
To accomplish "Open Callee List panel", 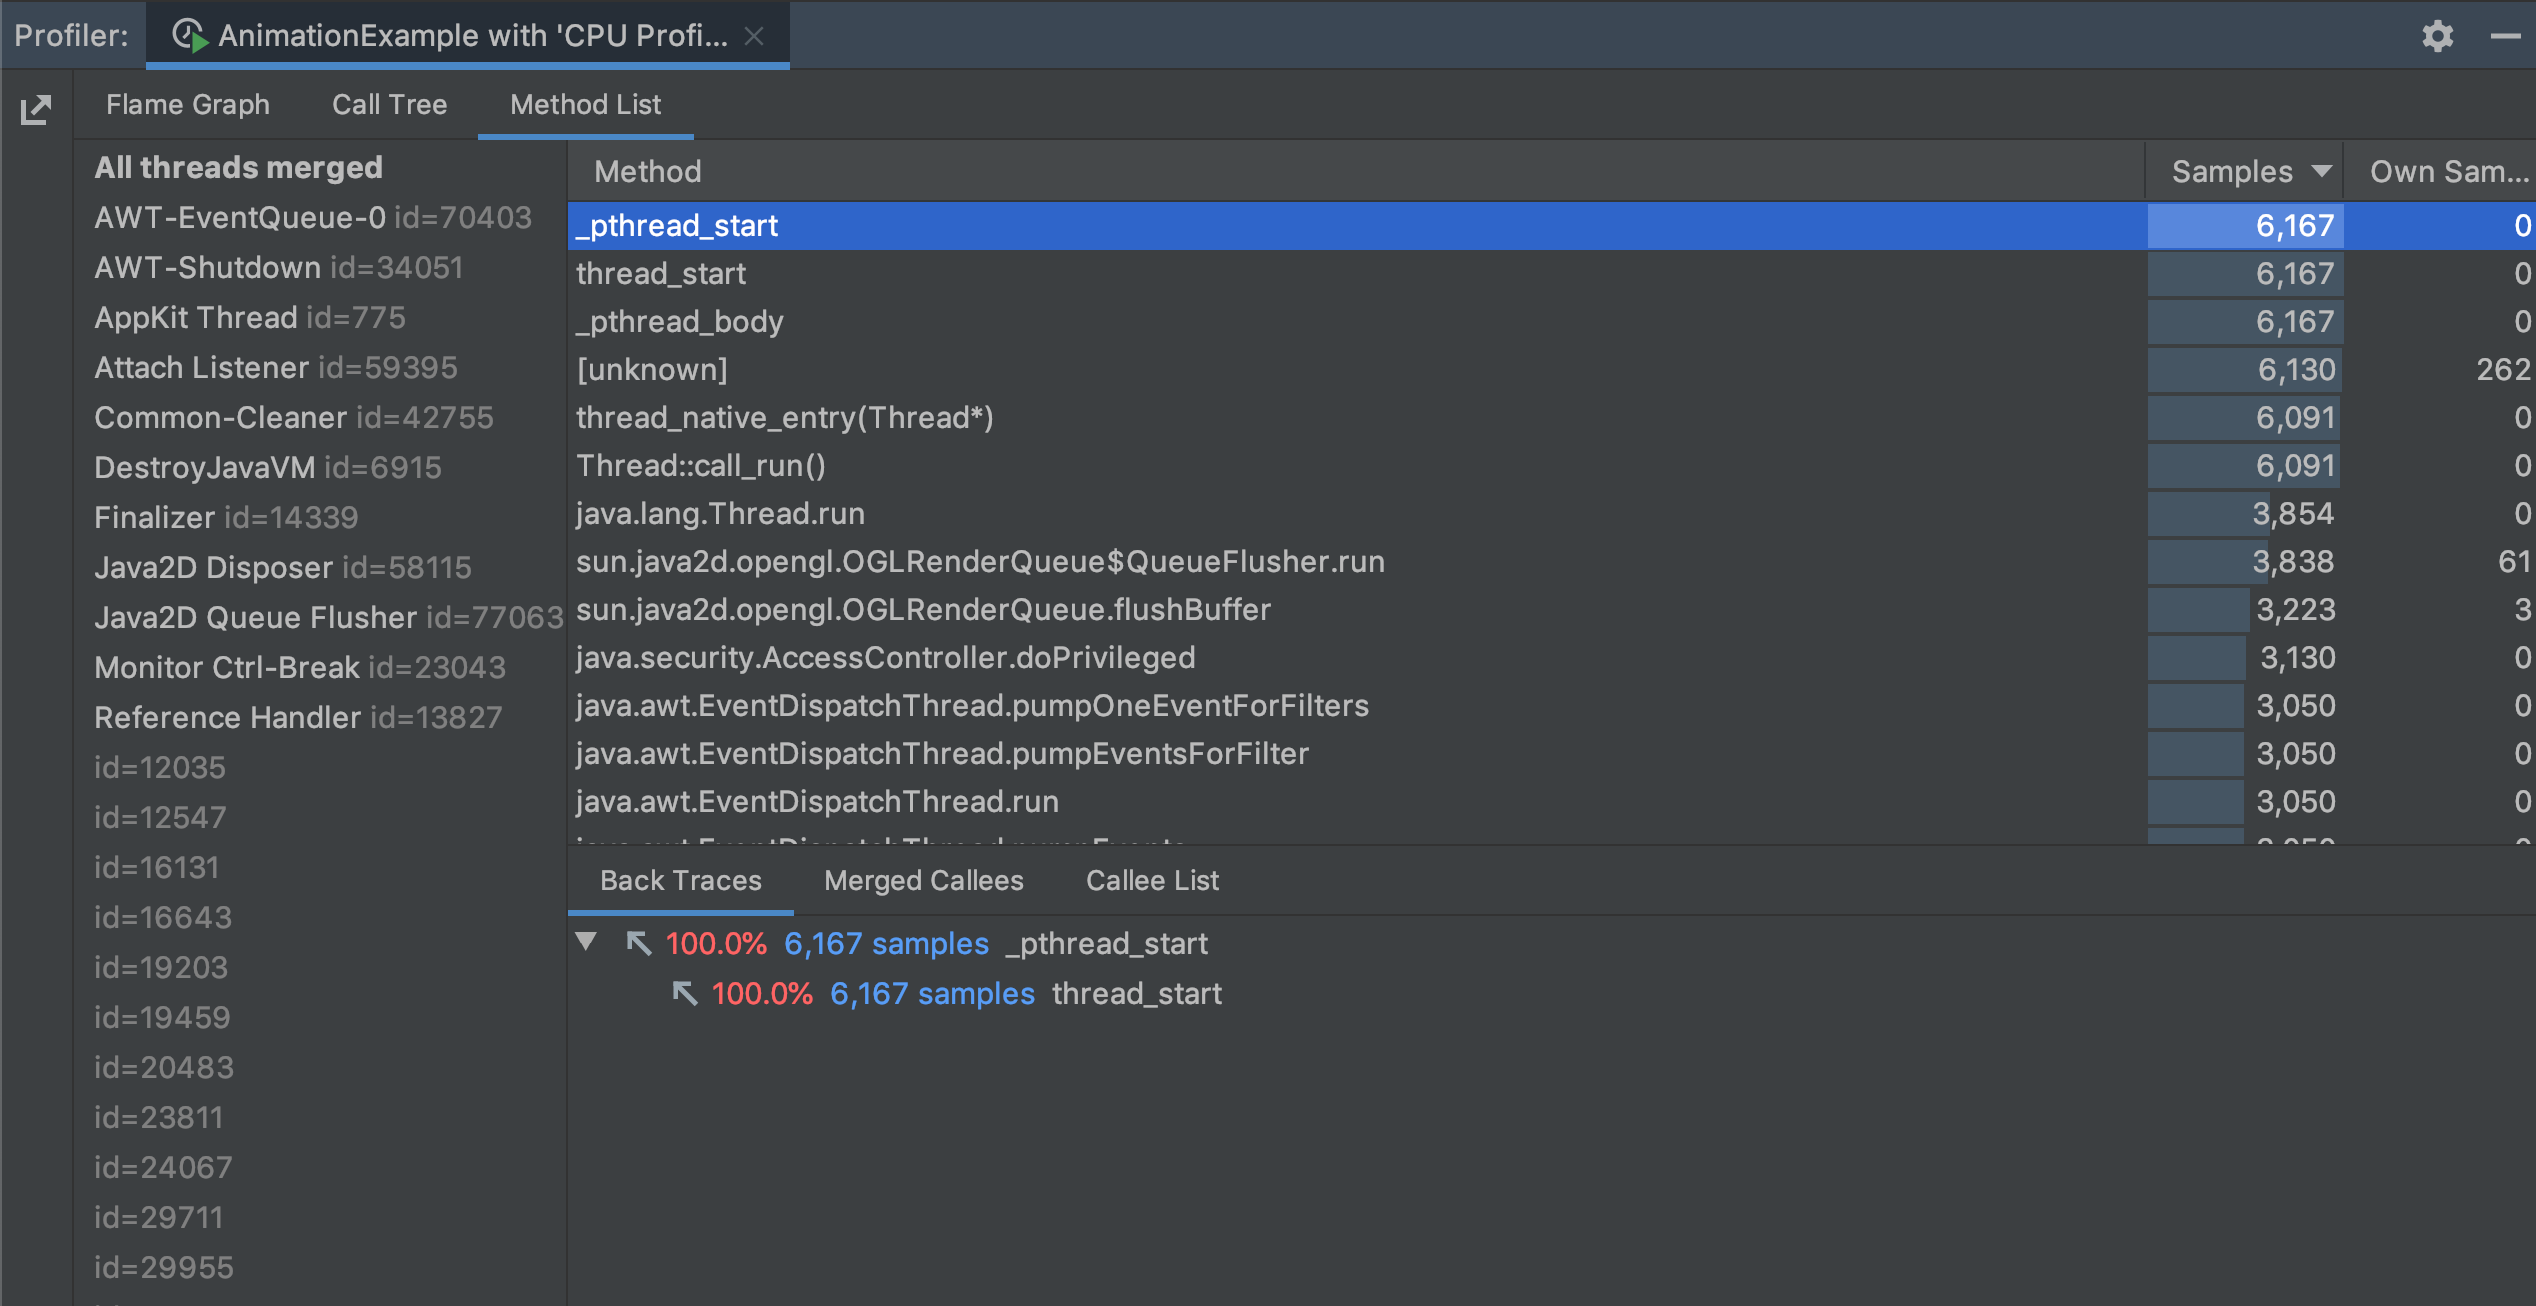I will point(1151,881).
